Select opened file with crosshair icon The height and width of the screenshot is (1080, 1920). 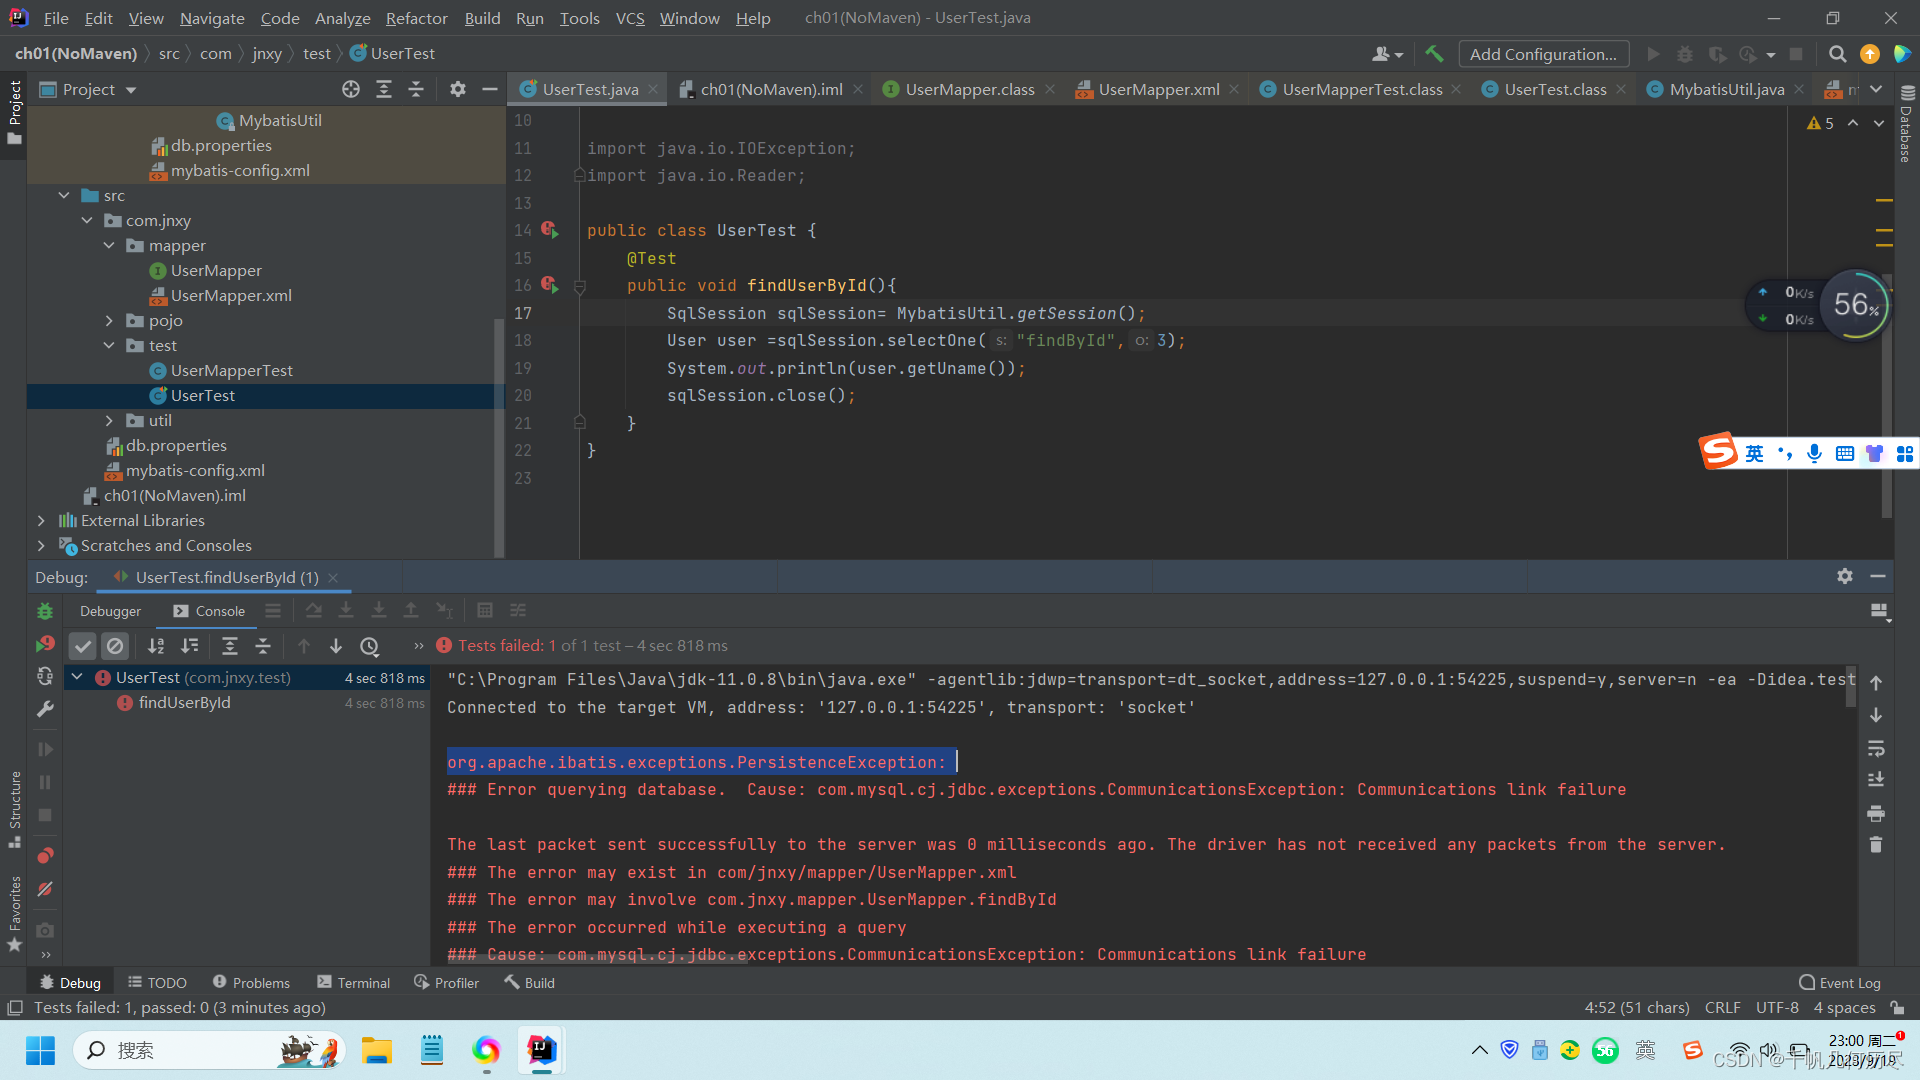point(350,89)
